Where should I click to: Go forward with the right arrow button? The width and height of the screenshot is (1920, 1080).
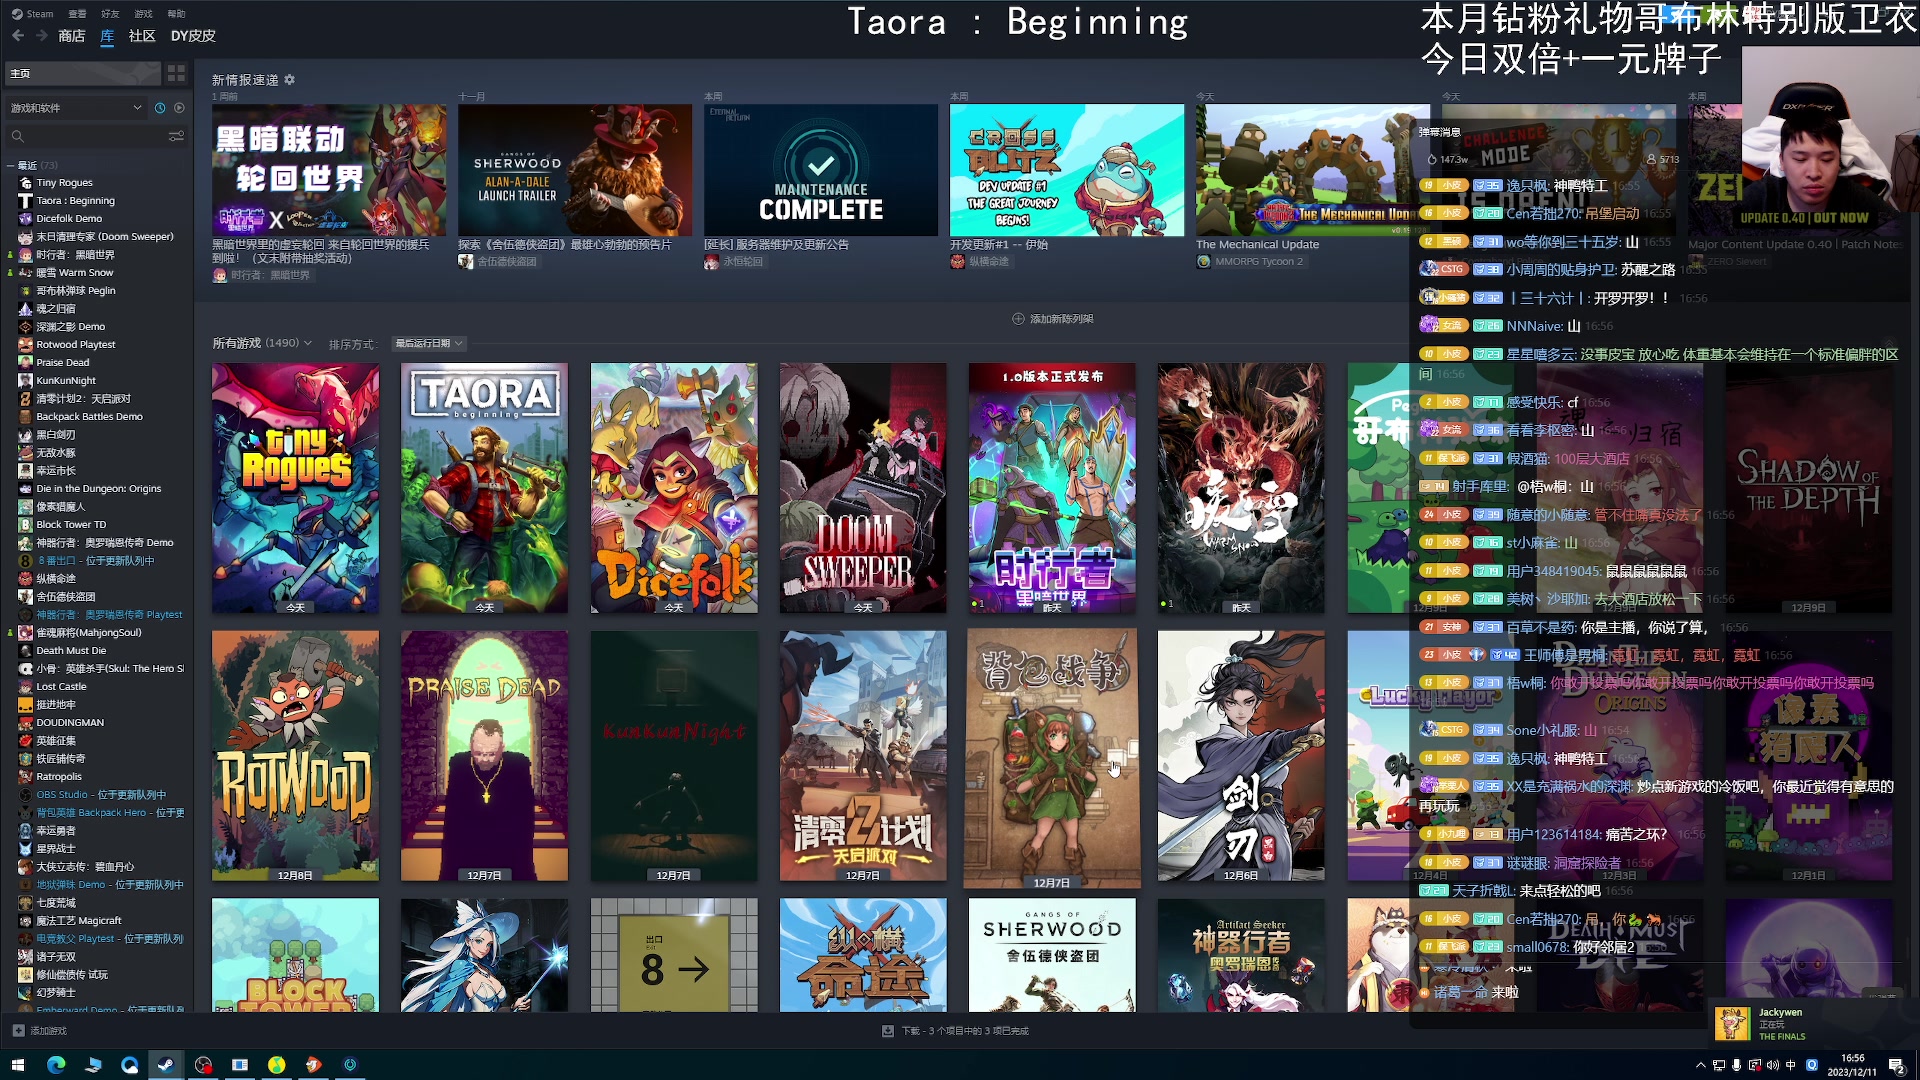42,36
